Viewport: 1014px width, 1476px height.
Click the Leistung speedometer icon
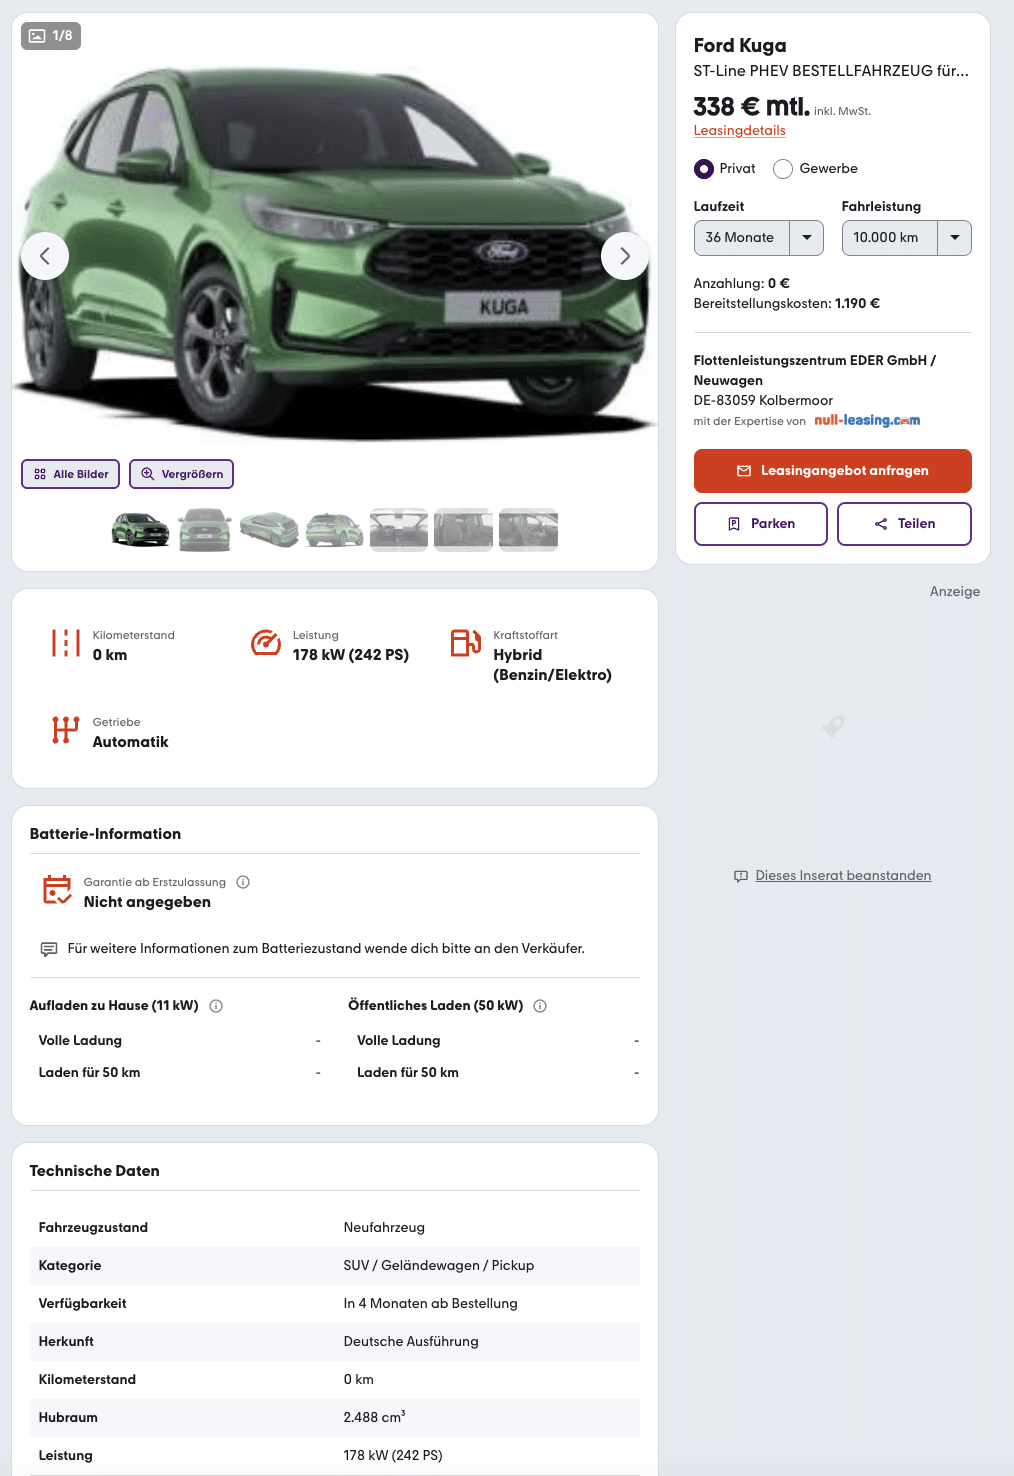point(266,643)
